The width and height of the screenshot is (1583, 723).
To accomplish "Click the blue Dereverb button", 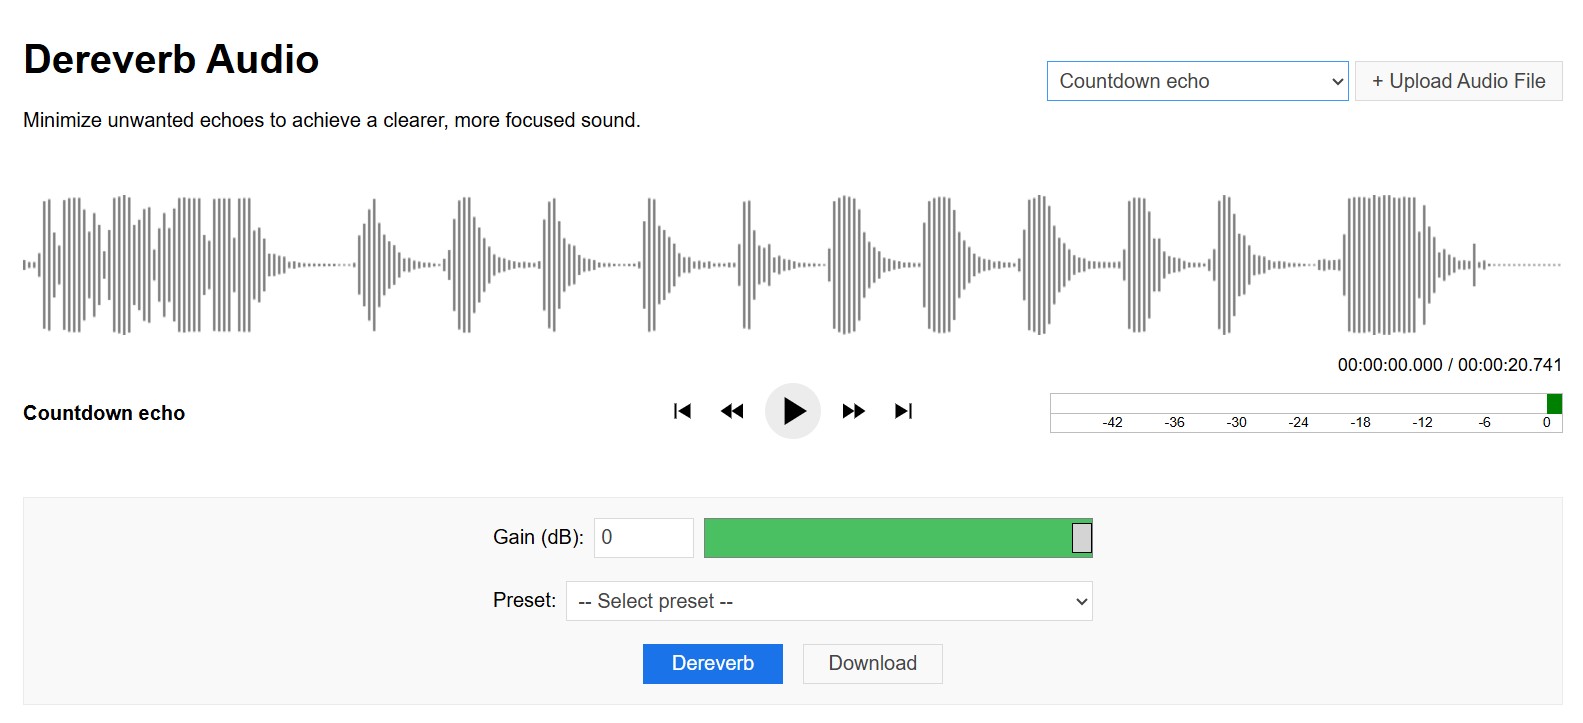I will click(x=712, y=664).
